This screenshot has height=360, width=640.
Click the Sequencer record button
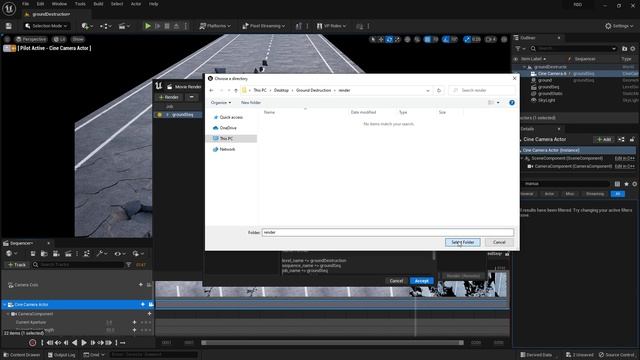(32, 343)
